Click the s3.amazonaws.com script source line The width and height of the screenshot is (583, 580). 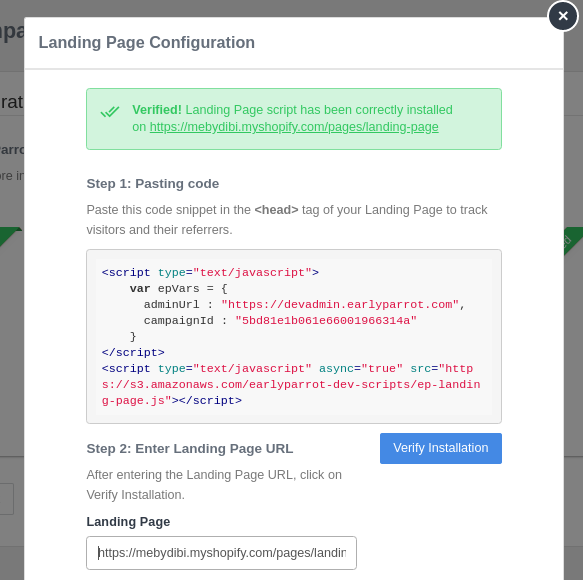point(291,384)
